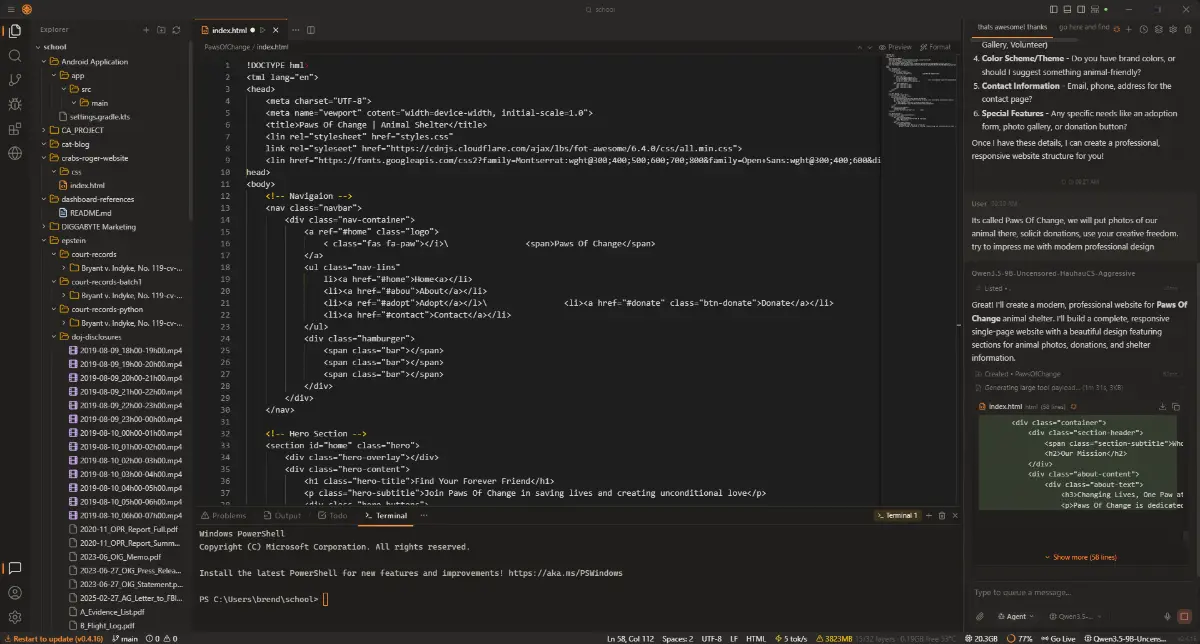
Task: Switch to the Output panel tab
Action: tap(282, 515)
